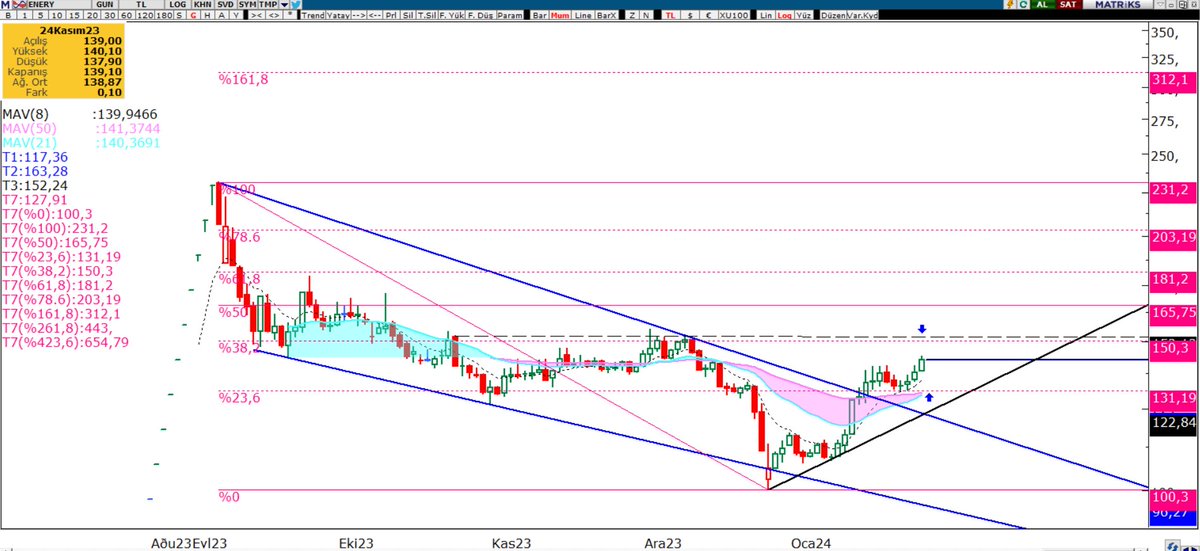
Task: Click the Matriks M logo icon
Action: point(5,7)
